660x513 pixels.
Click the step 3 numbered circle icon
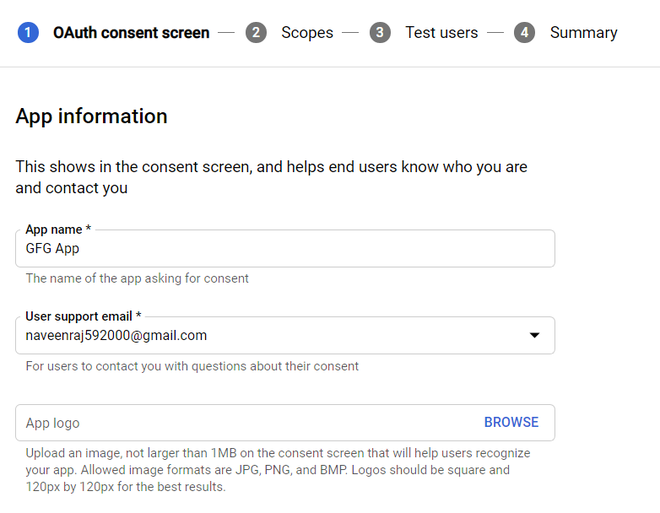pyautogui.click(x=380, y=33)
